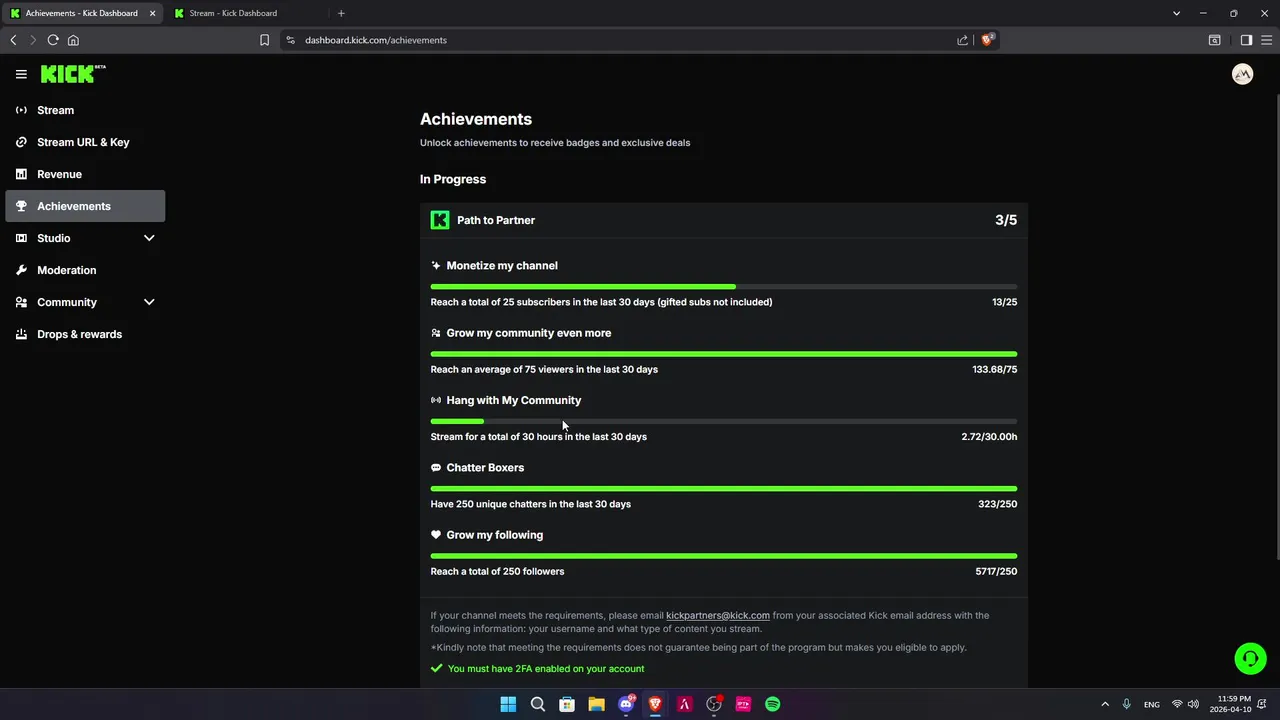1280x720 pixels.
Task: Click the Brave Shields lion icon in the address bar
Action: point(988,40)
